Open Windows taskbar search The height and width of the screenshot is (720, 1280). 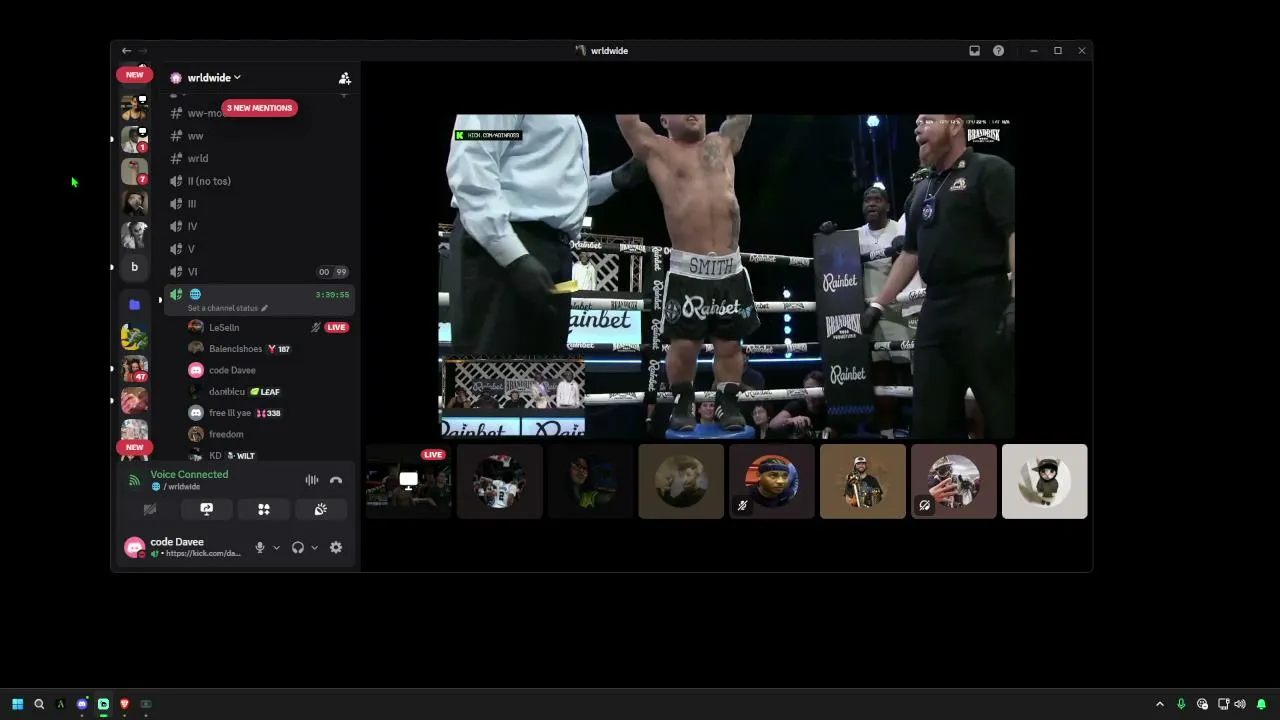pos(39,704)
